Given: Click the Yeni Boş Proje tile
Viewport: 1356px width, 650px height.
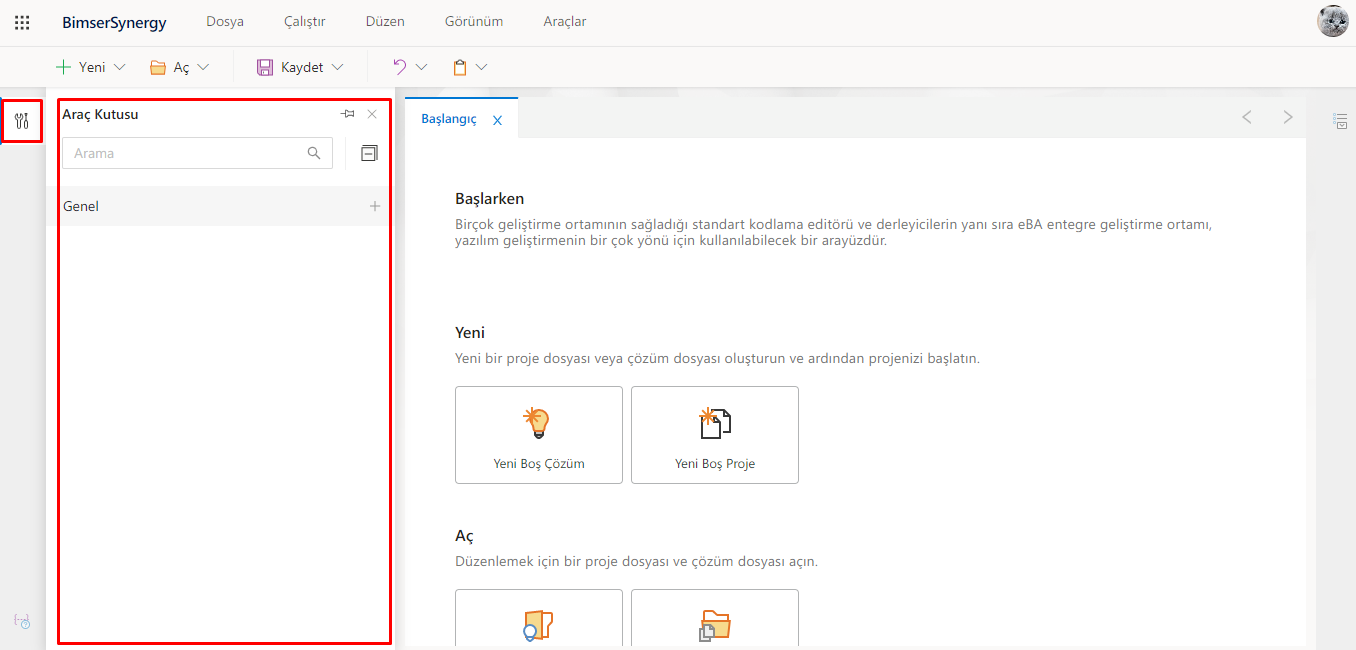Looking at the screenshot, I should 715,435.
